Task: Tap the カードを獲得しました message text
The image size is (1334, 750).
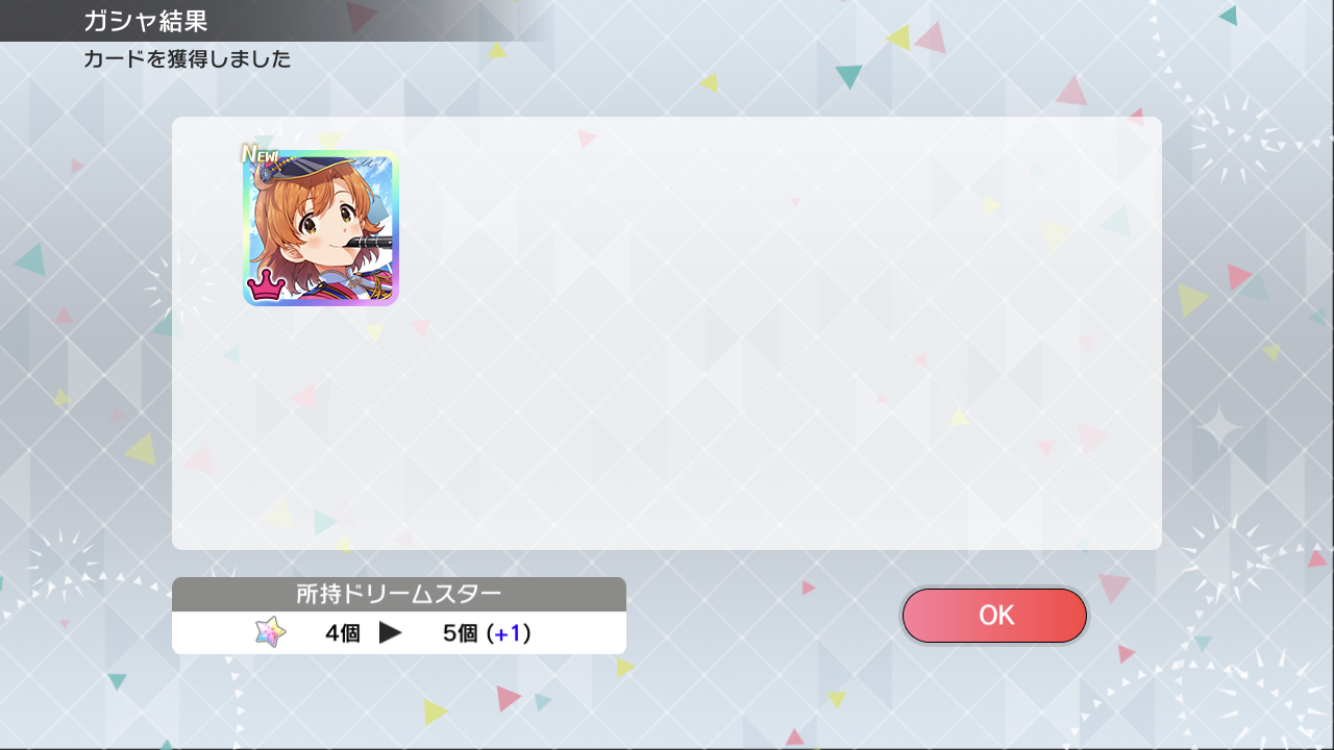Action: 187,59
